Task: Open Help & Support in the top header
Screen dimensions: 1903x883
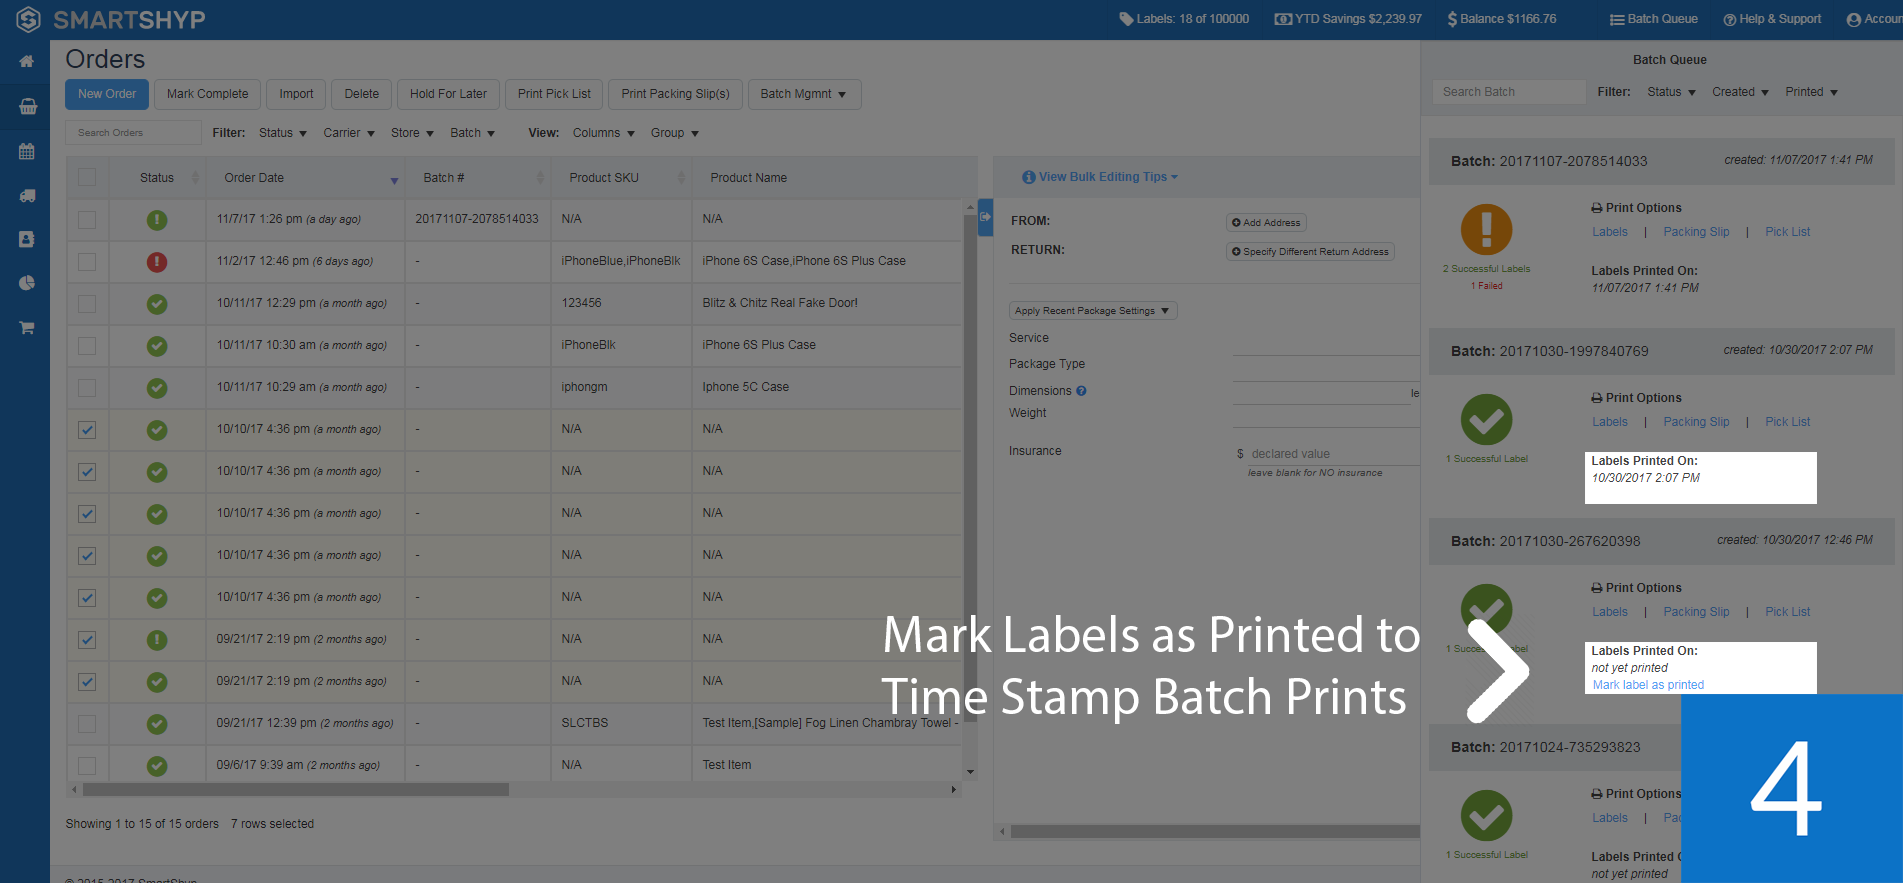Action: tap(1772, 19)
